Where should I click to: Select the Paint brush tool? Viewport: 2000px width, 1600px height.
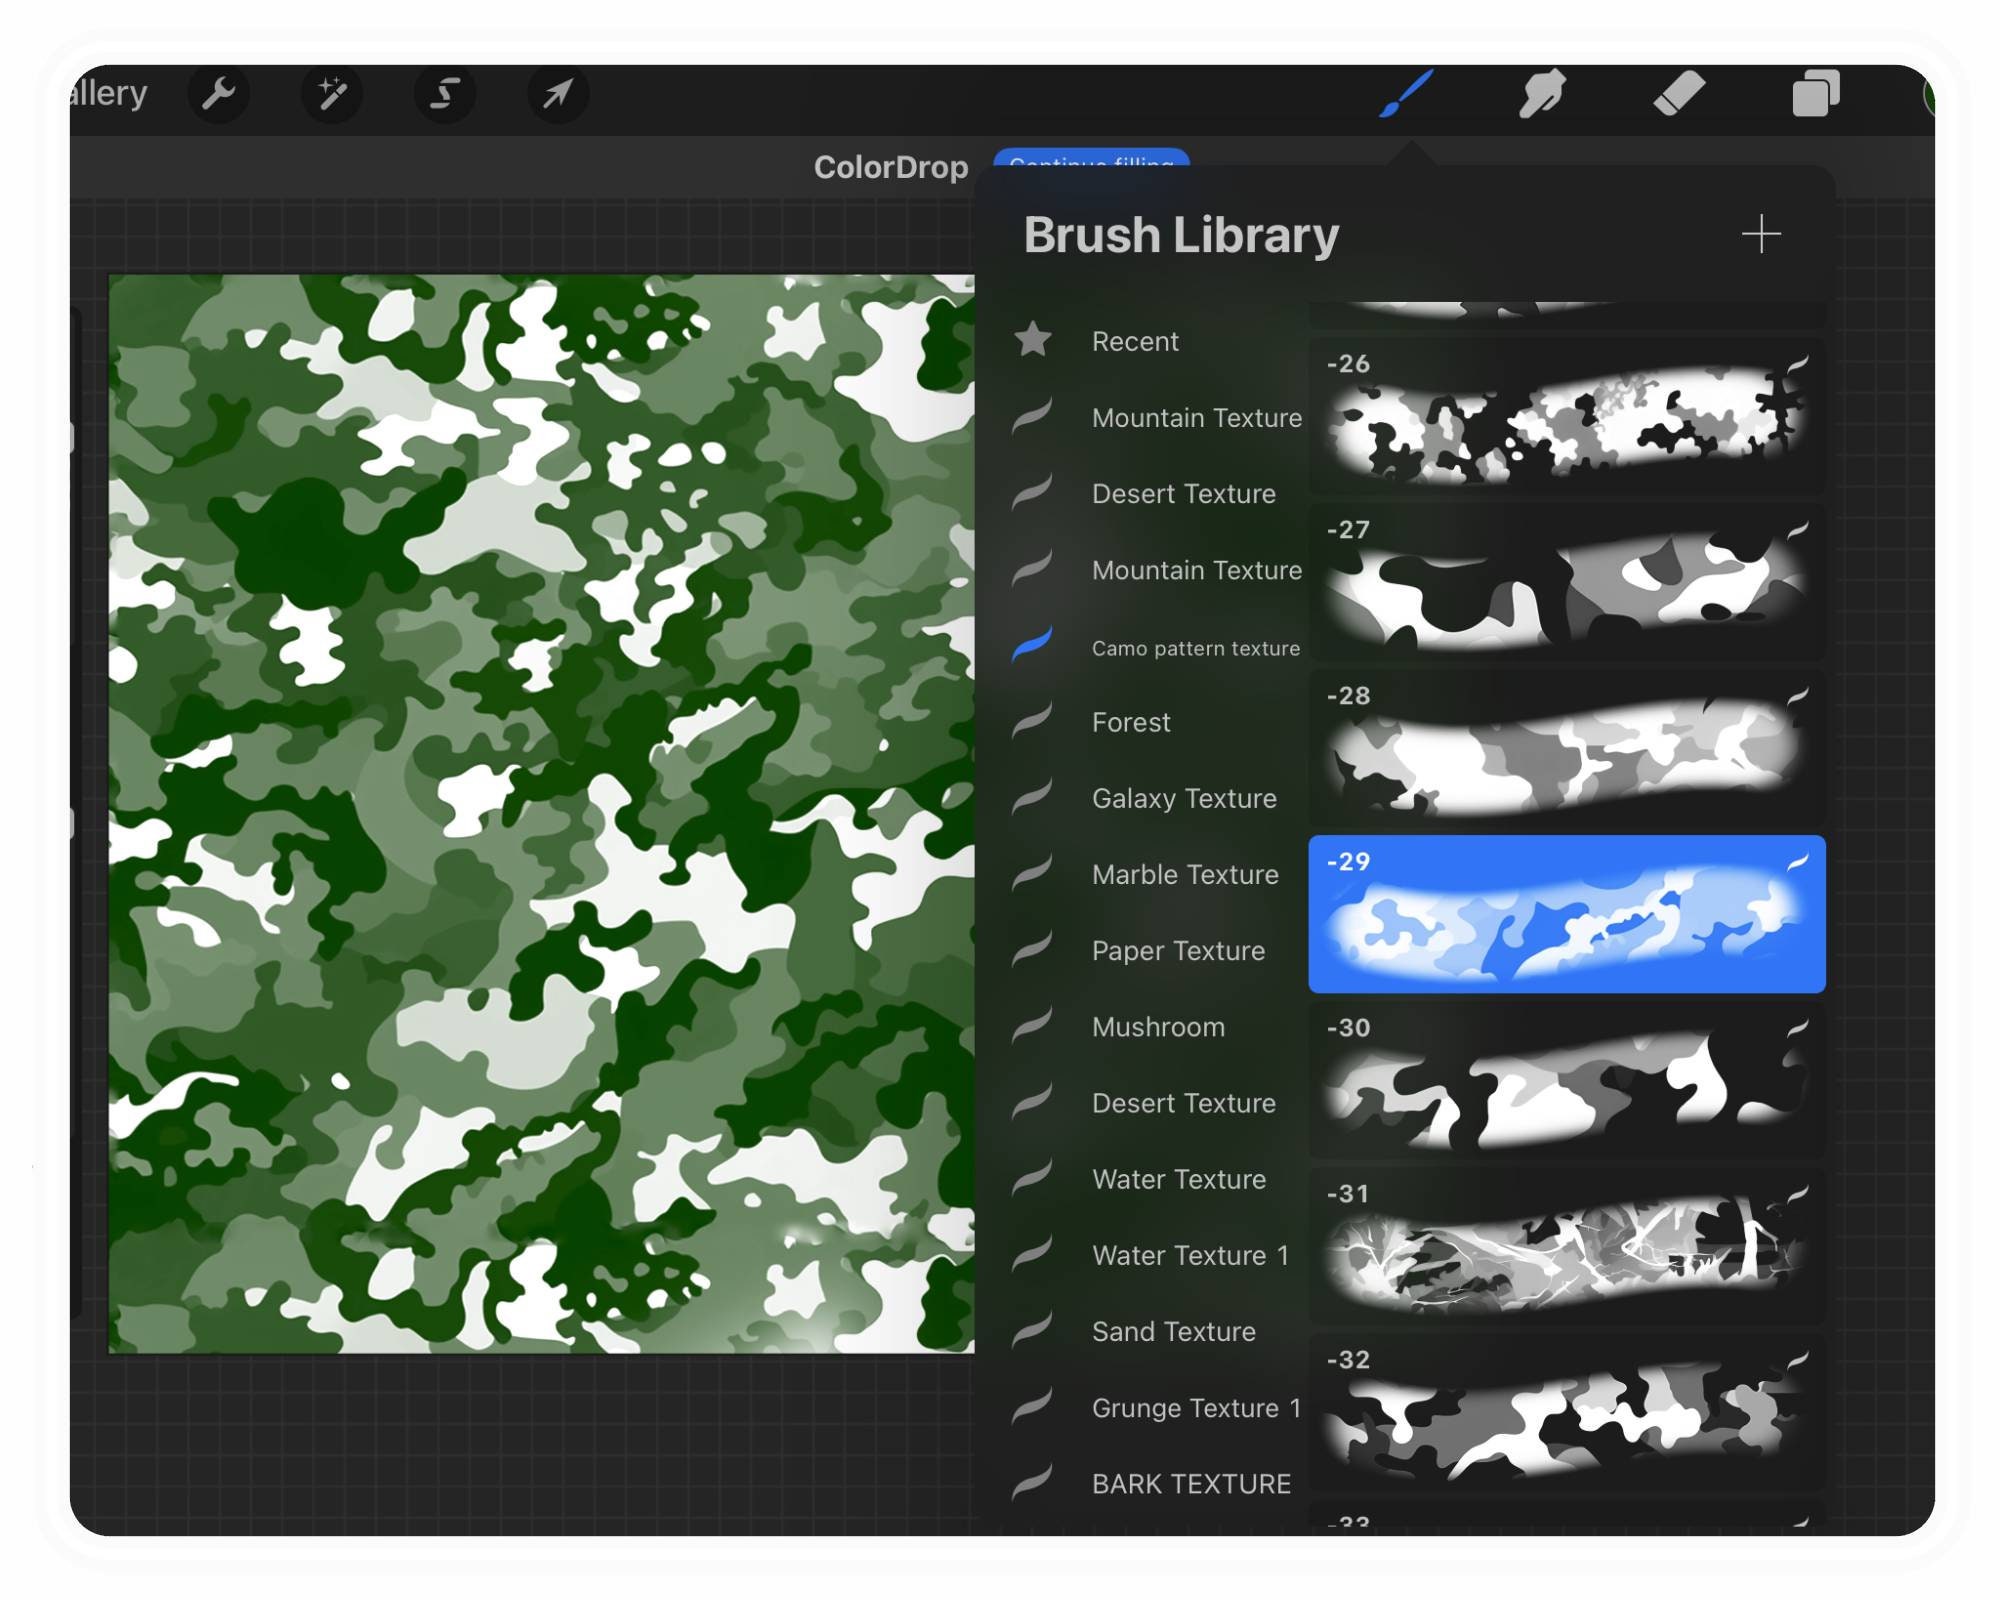pyautogui.click(x=1404, y=95)
